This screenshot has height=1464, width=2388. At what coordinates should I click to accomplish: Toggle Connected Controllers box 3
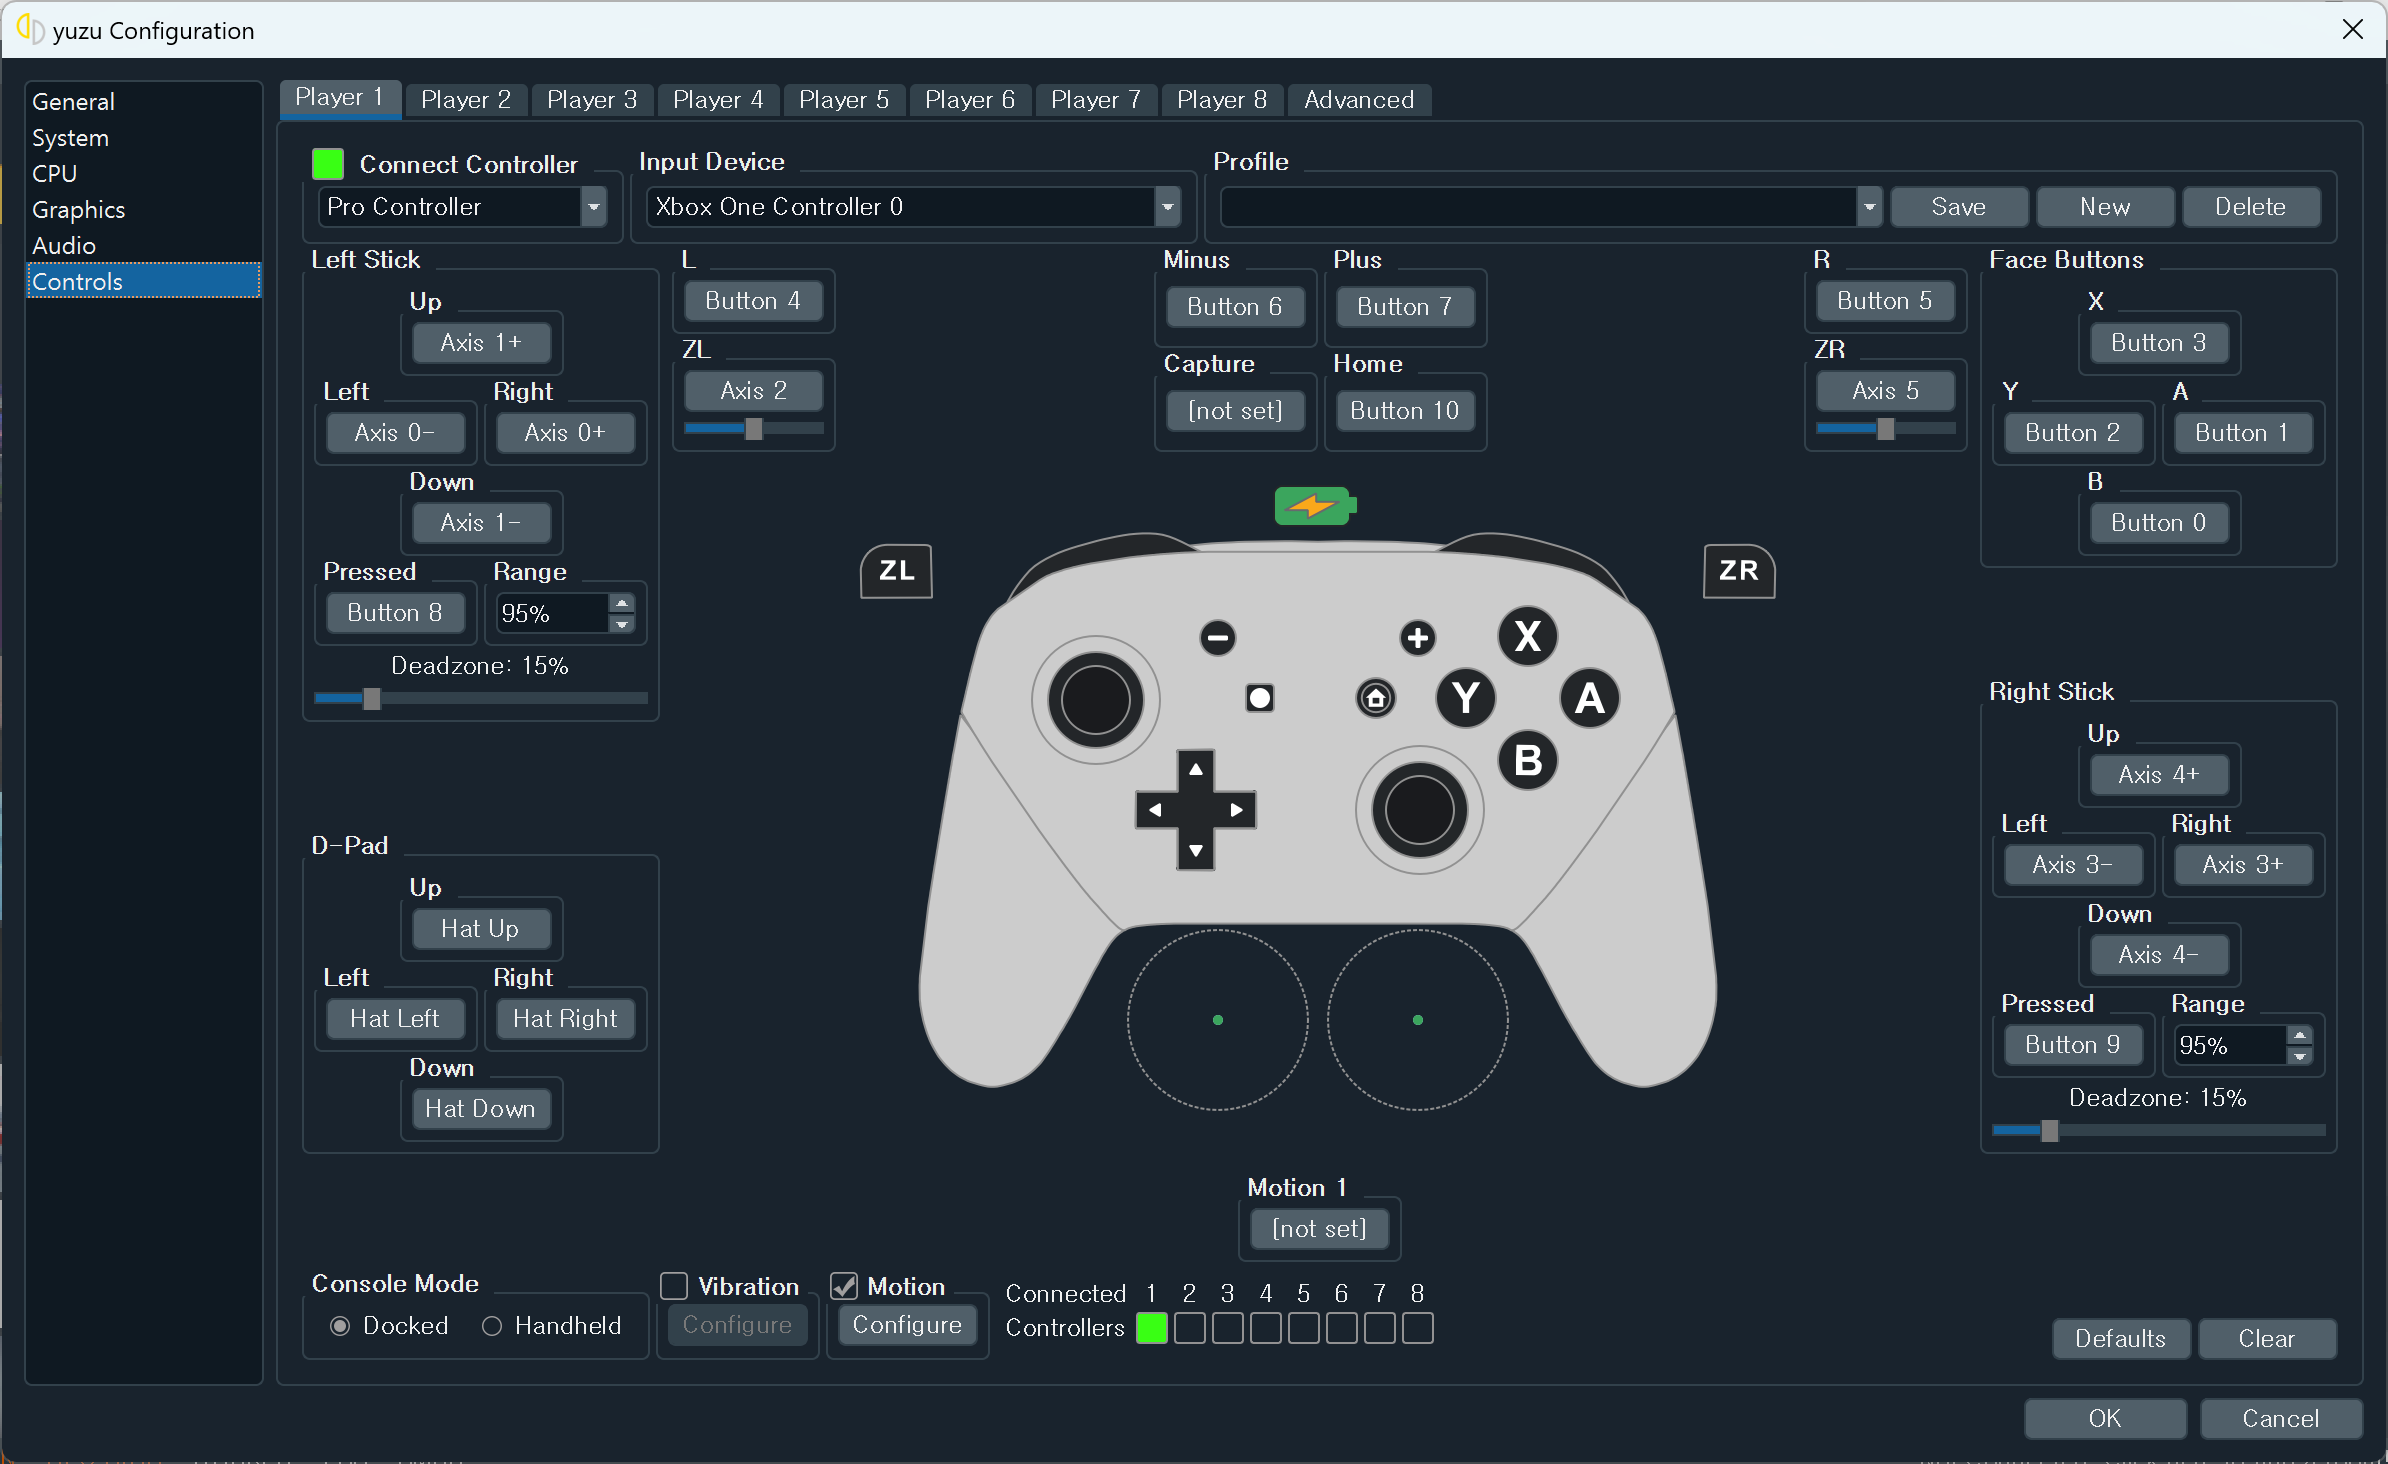(x=1228, y=1328)
